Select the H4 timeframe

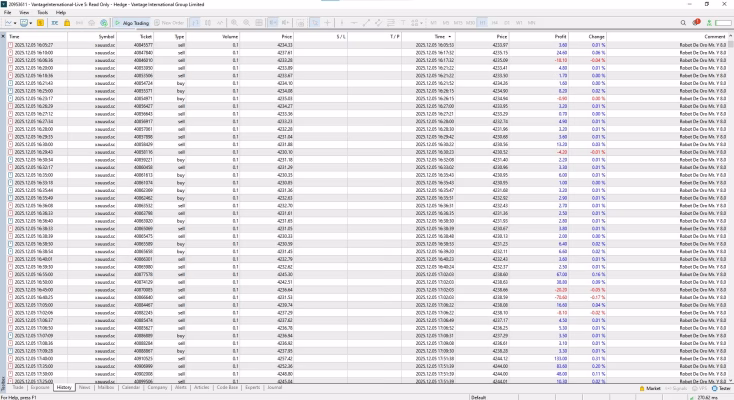pos(495,22)
